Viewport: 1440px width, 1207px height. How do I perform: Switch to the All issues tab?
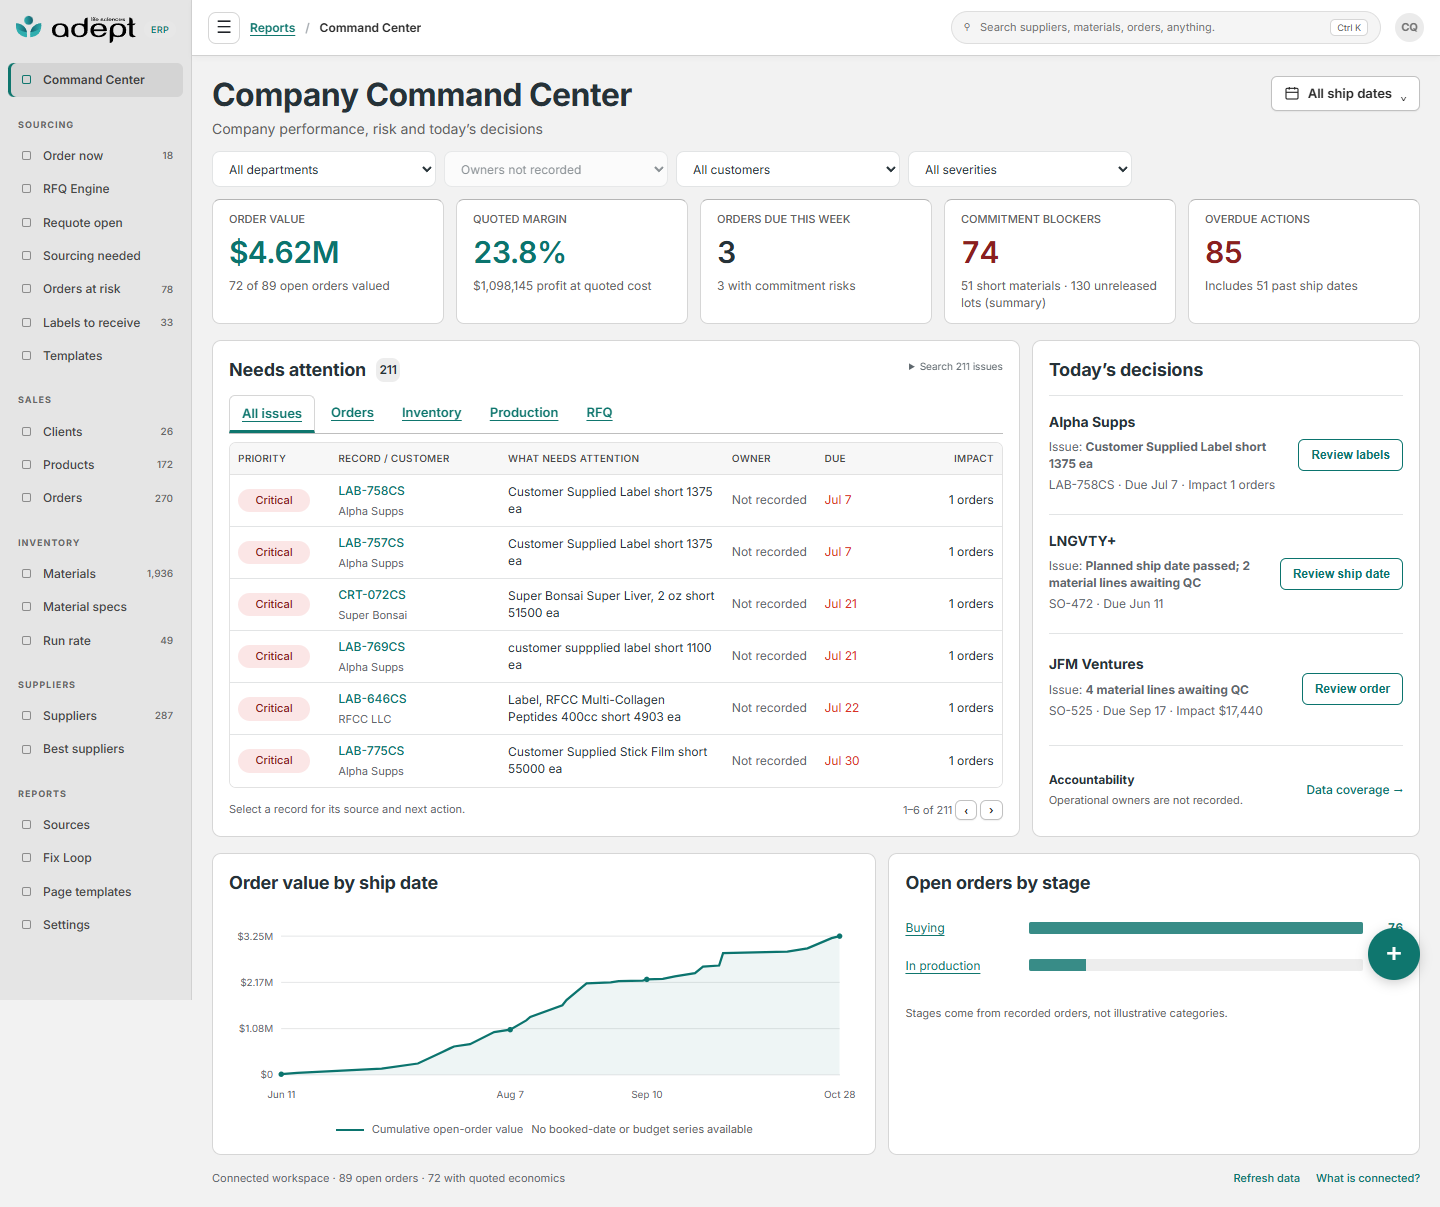272,414
